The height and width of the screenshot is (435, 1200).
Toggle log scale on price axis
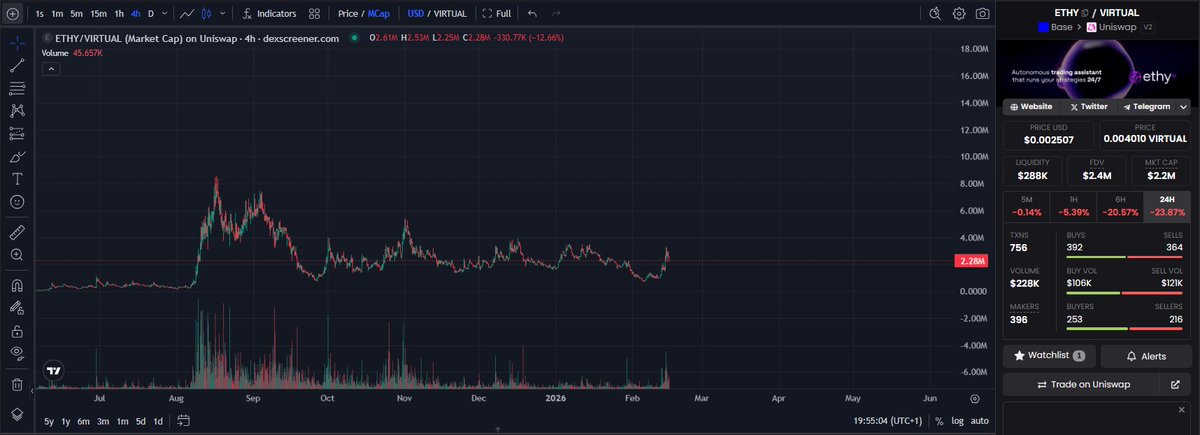[x=958, y=421]
